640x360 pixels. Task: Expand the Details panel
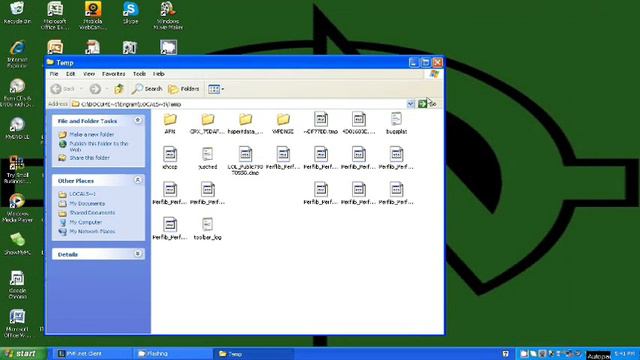138,254
